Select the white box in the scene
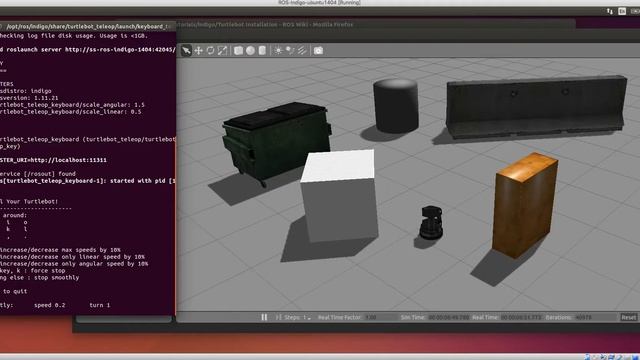This screenshot has height=360, width=640. (339, 196)
